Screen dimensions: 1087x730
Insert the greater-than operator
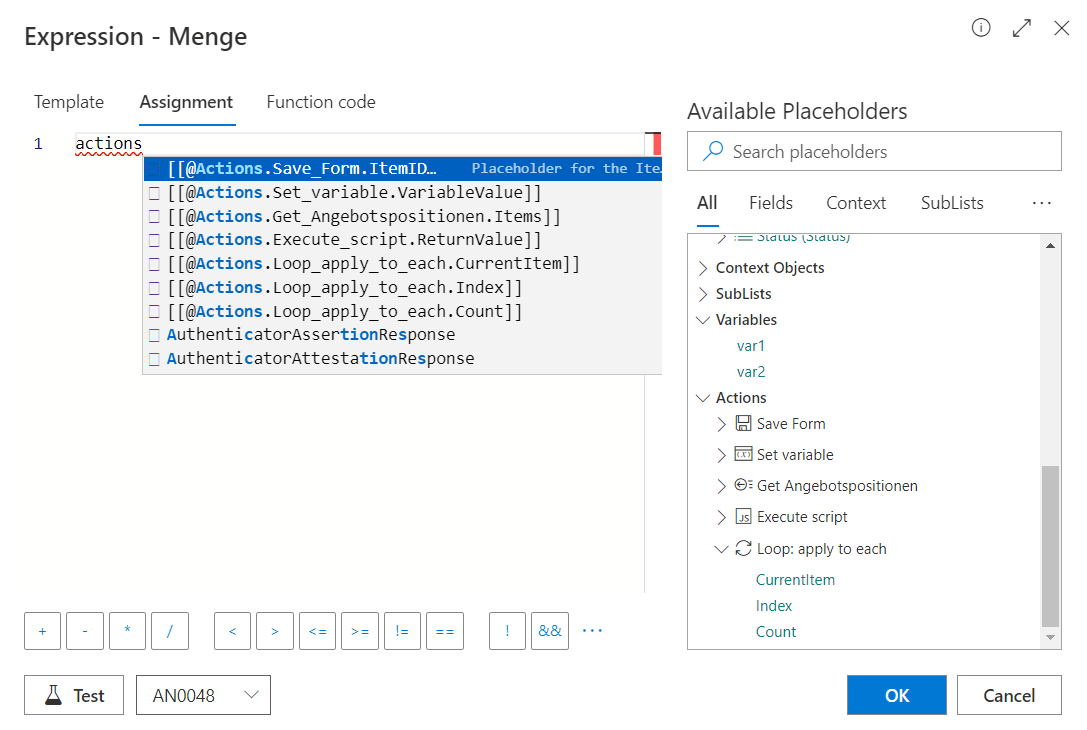coord(275,631)
